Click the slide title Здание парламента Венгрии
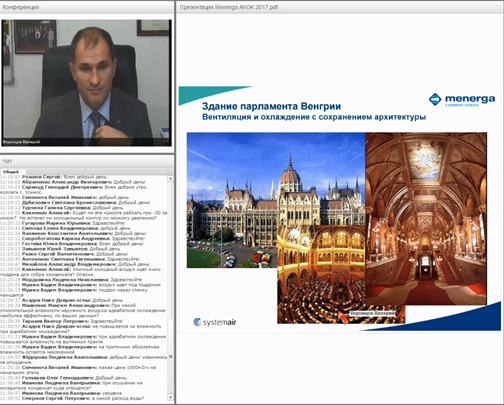This screenshot has height=405, width=504. (x=271, y=106)
